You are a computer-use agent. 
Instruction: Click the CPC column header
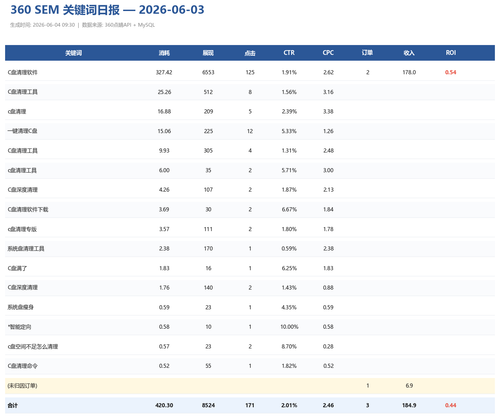[x=328, y=53]
